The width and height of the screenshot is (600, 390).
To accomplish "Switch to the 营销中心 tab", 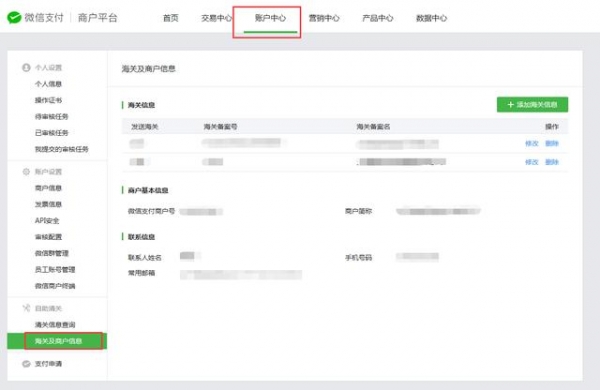I will pos(324,18).
